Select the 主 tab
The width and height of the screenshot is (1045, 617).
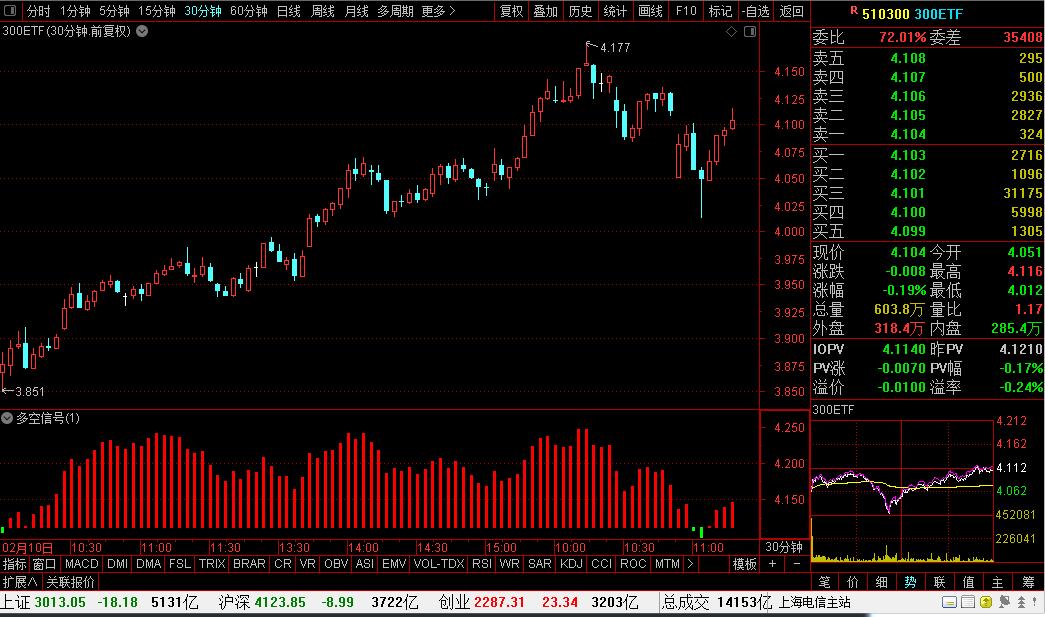point(997,582)
